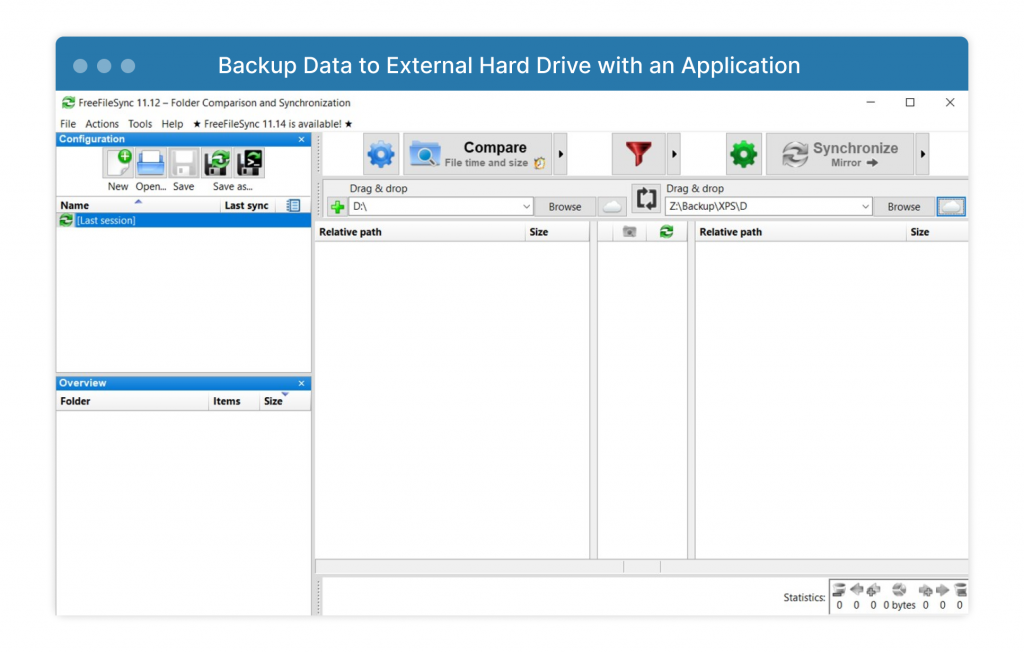Click the last statistics icon at right
This screenshot has width=1024, height=652.
coord(960,590)
